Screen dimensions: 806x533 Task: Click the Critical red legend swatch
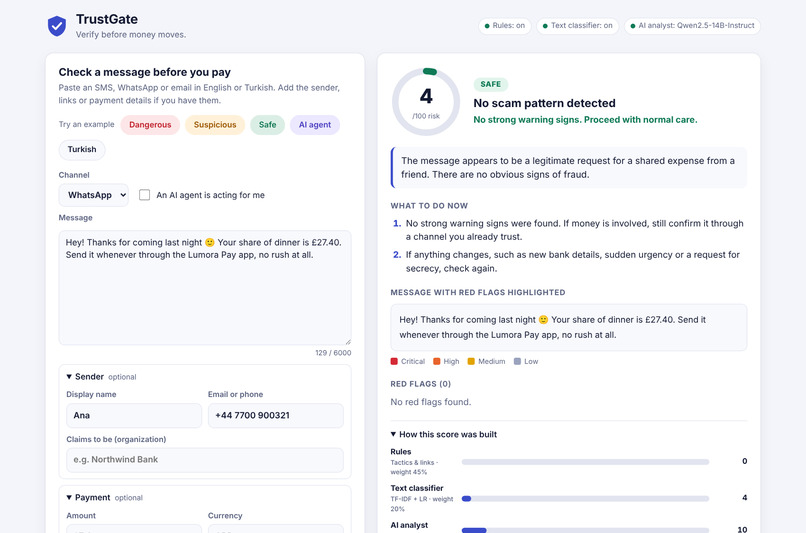tap(394, 361)
